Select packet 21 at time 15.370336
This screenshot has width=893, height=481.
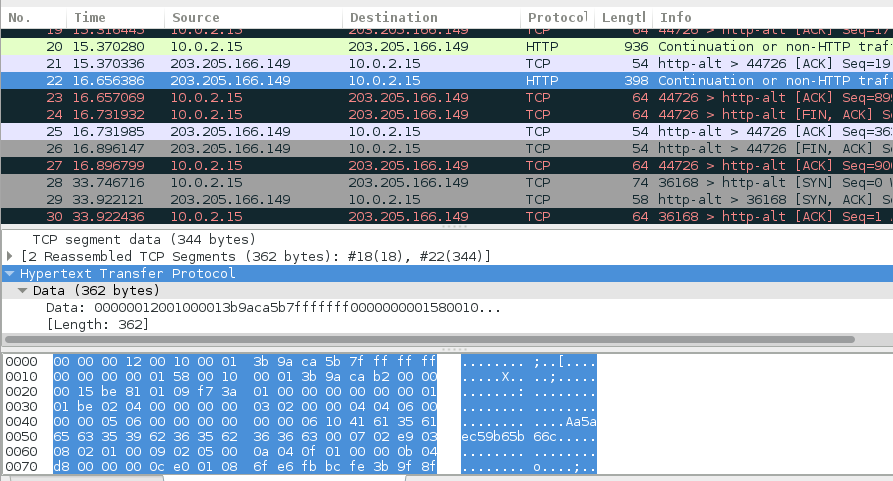point(446,64)
